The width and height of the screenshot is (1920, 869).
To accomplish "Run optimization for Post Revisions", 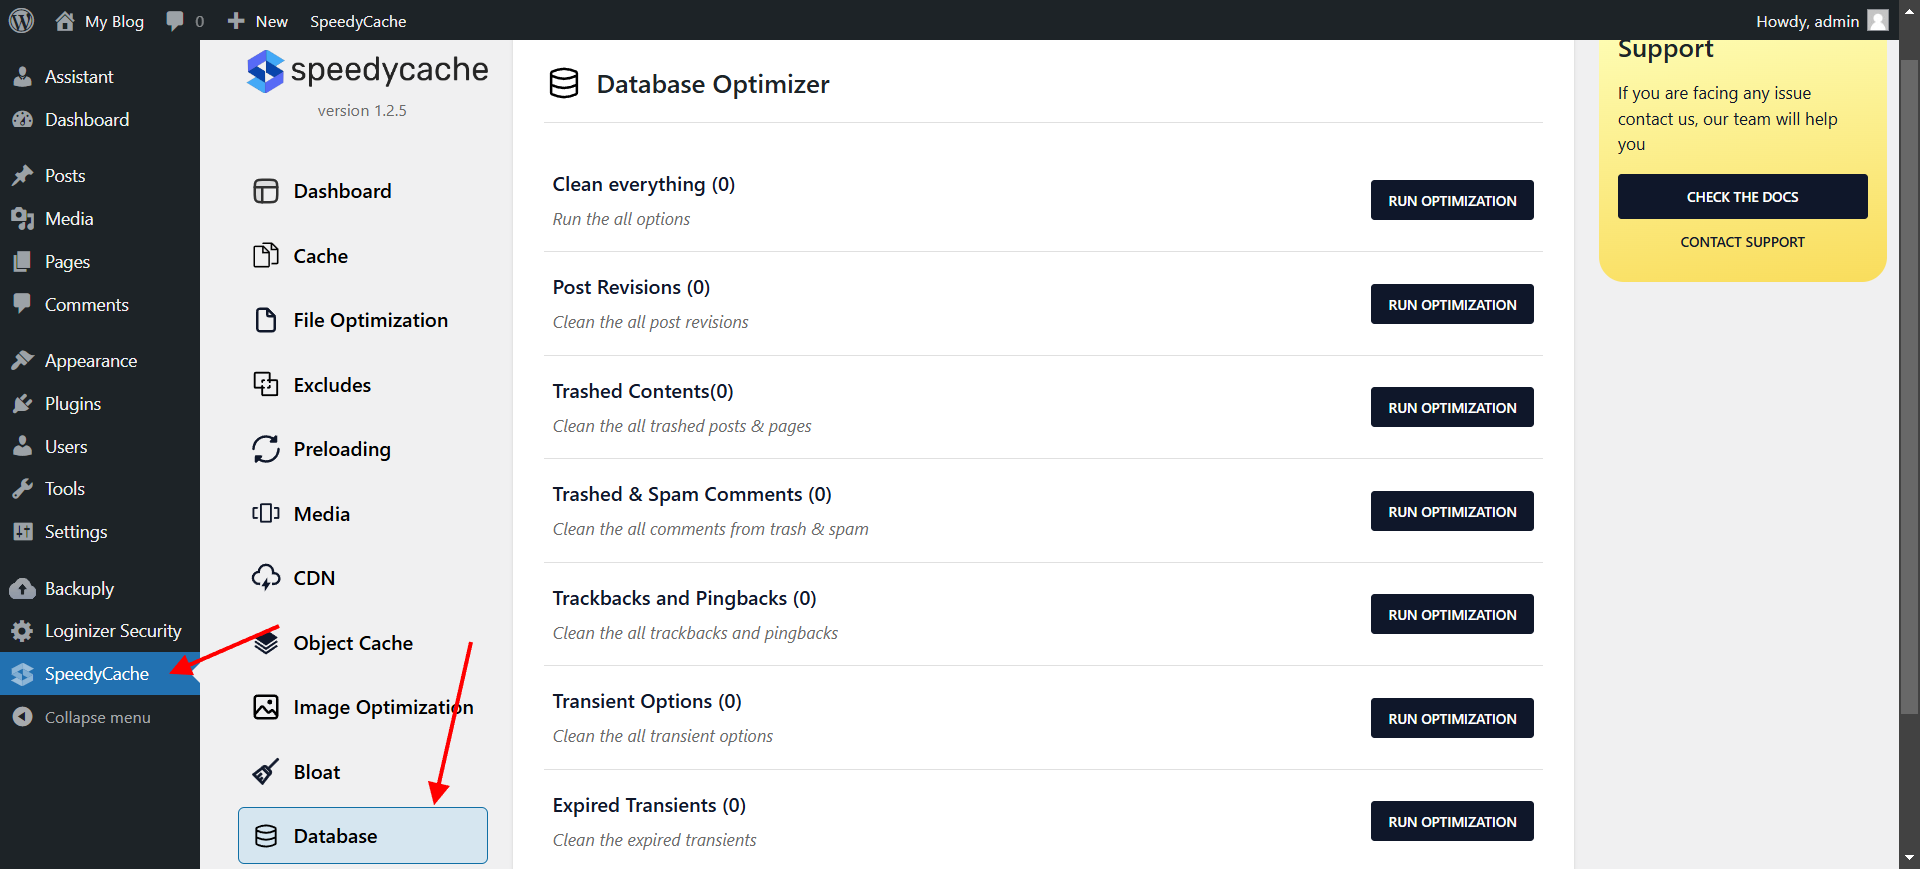I will click(1452, 304).
